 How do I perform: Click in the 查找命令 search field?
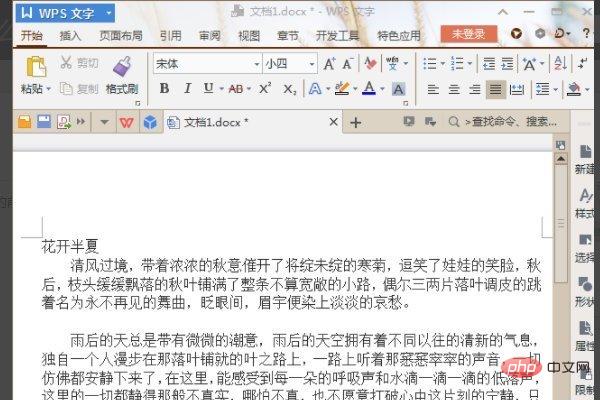pyautogui.click(x=511, y=122)
